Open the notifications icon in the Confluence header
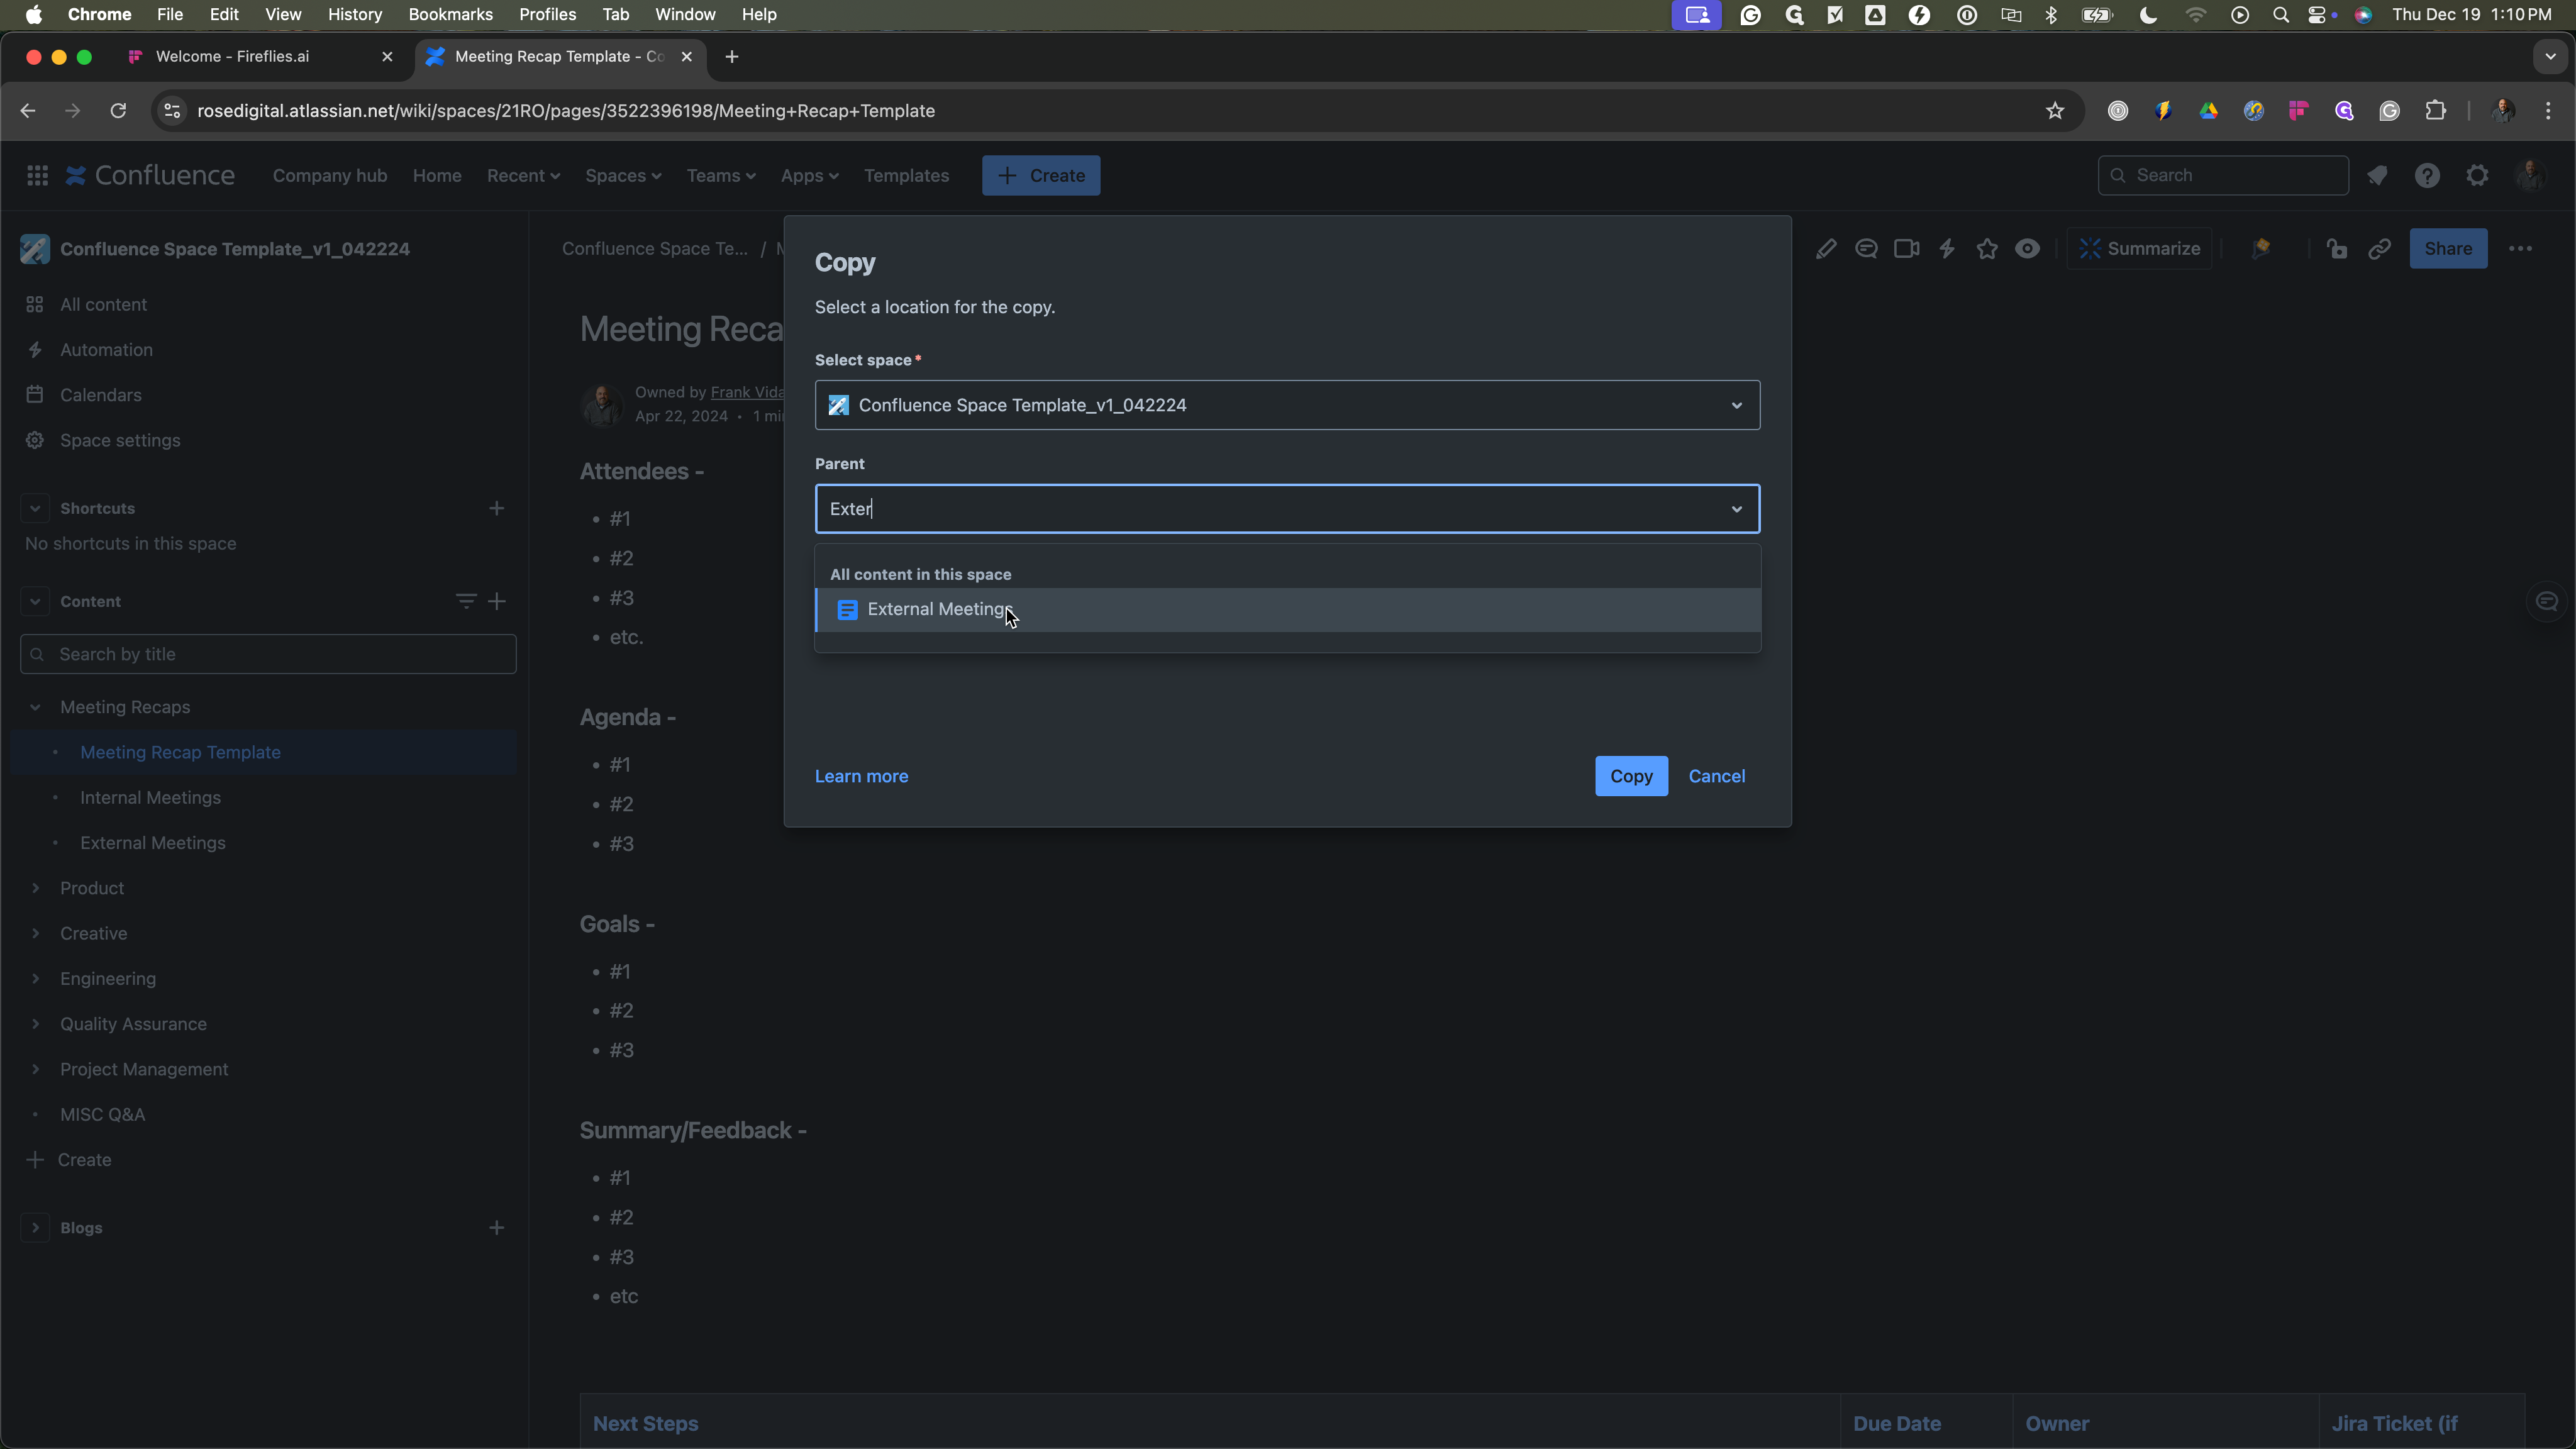This screenshot has height=1449, width=2576. point(2377,175)
